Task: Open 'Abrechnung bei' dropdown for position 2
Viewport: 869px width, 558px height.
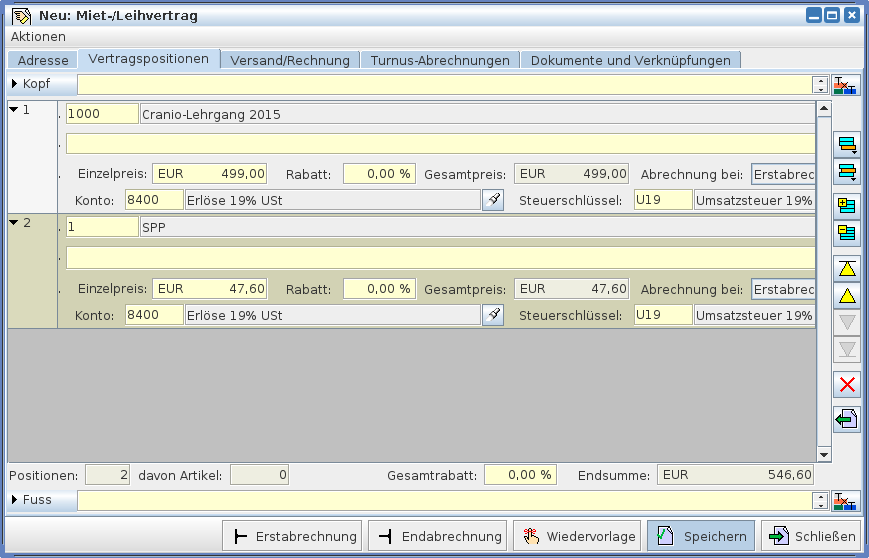Action: point(783,289)
